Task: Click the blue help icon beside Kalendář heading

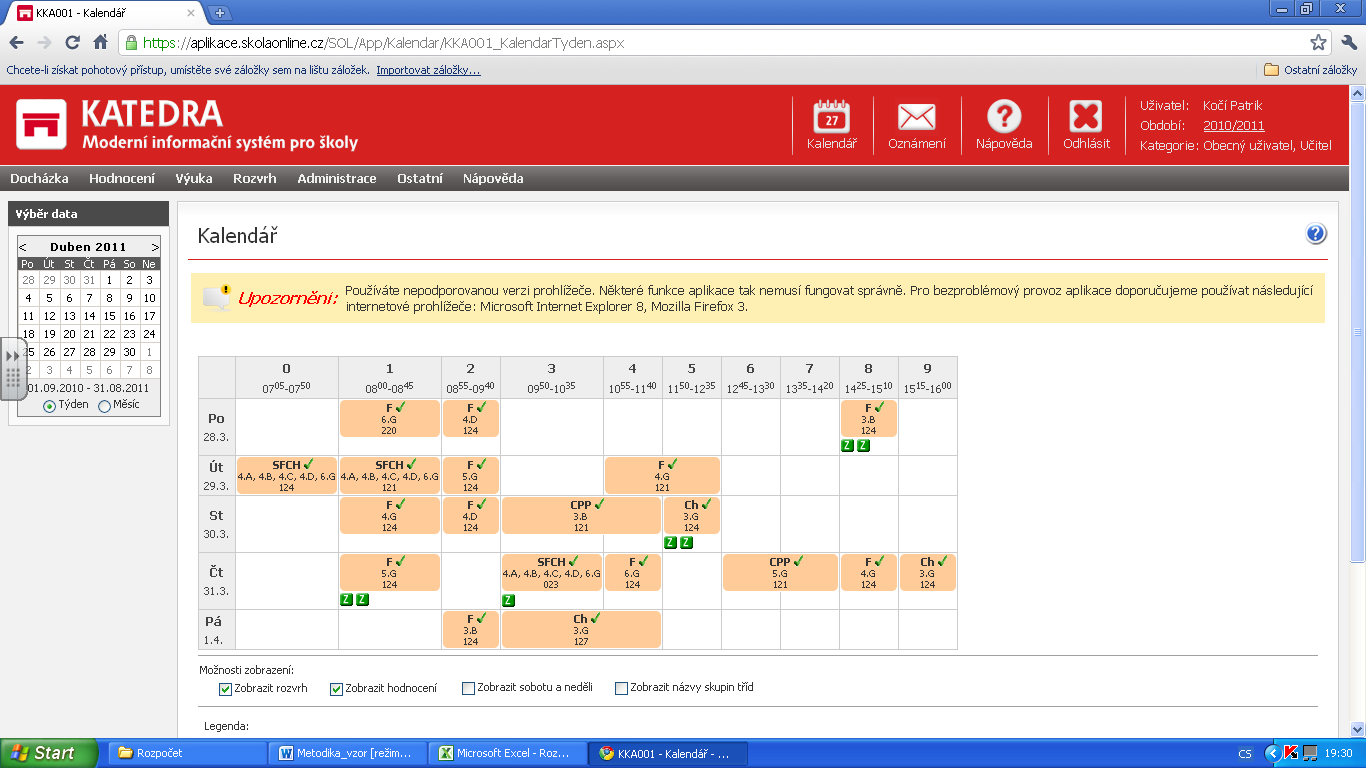Action: coord(1316,234)
